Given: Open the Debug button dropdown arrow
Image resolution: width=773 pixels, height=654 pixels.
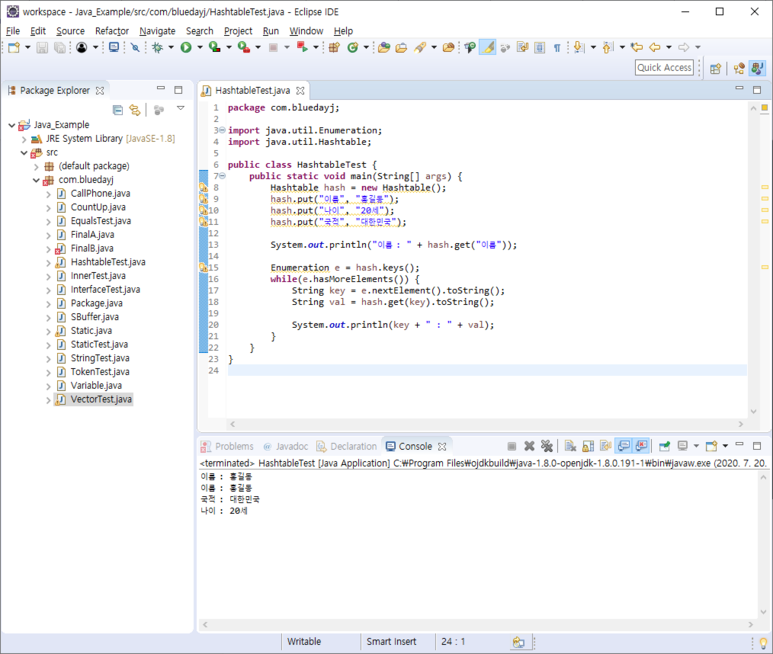Looking at the screenshot, I should (x=171, y=47).
